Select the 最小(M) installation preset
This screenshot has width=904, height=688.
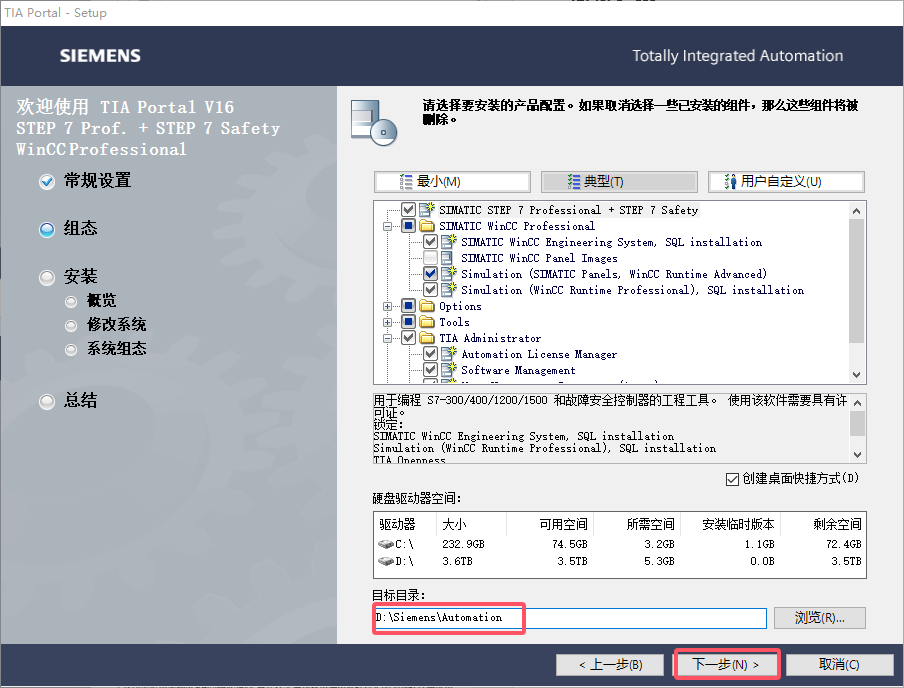click(453, 182)
